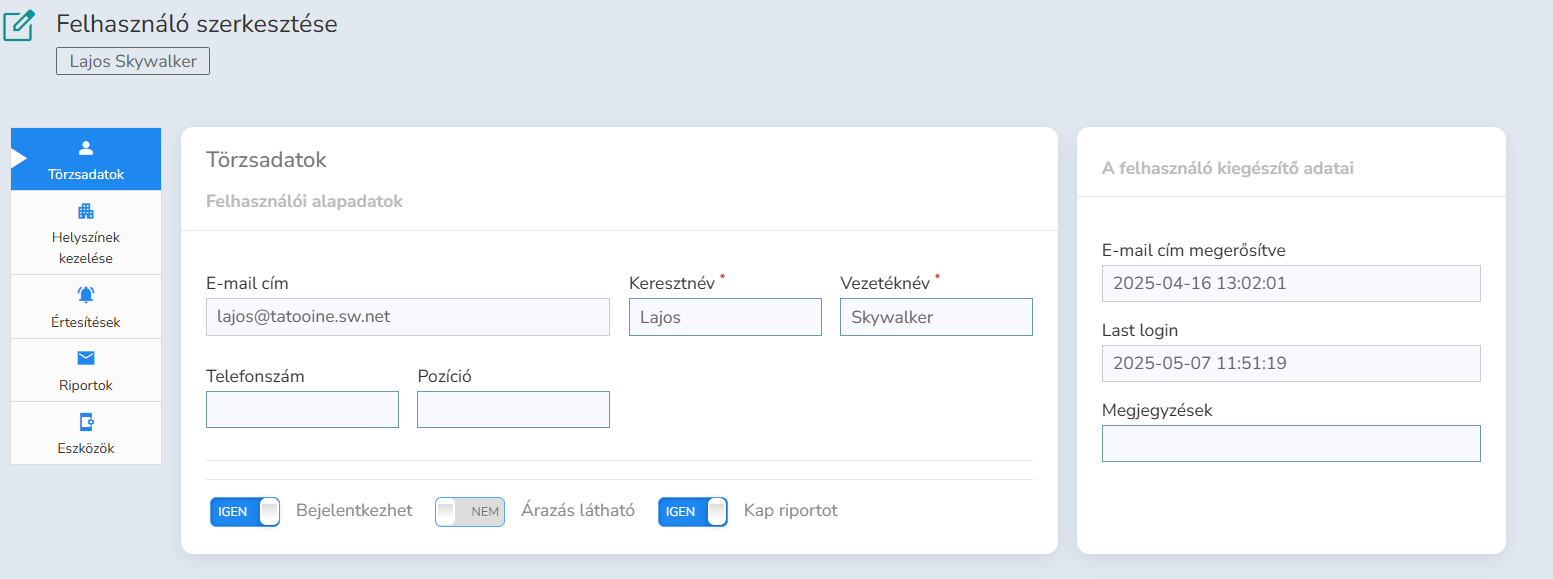Click into the Keresztnév field
The width and height of the screenshot is (1553, 579).
point(725,317)
